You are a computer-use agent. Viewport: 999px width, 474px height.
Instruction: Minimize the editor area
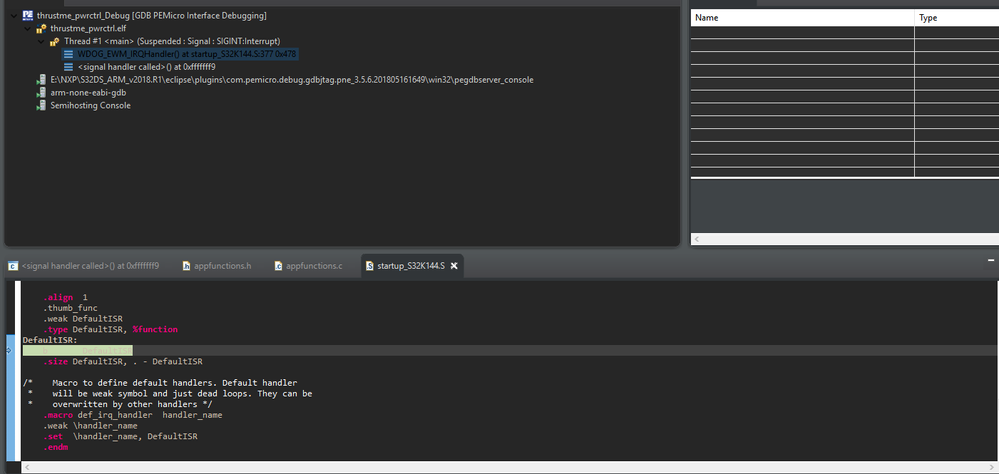pos(991,261)
